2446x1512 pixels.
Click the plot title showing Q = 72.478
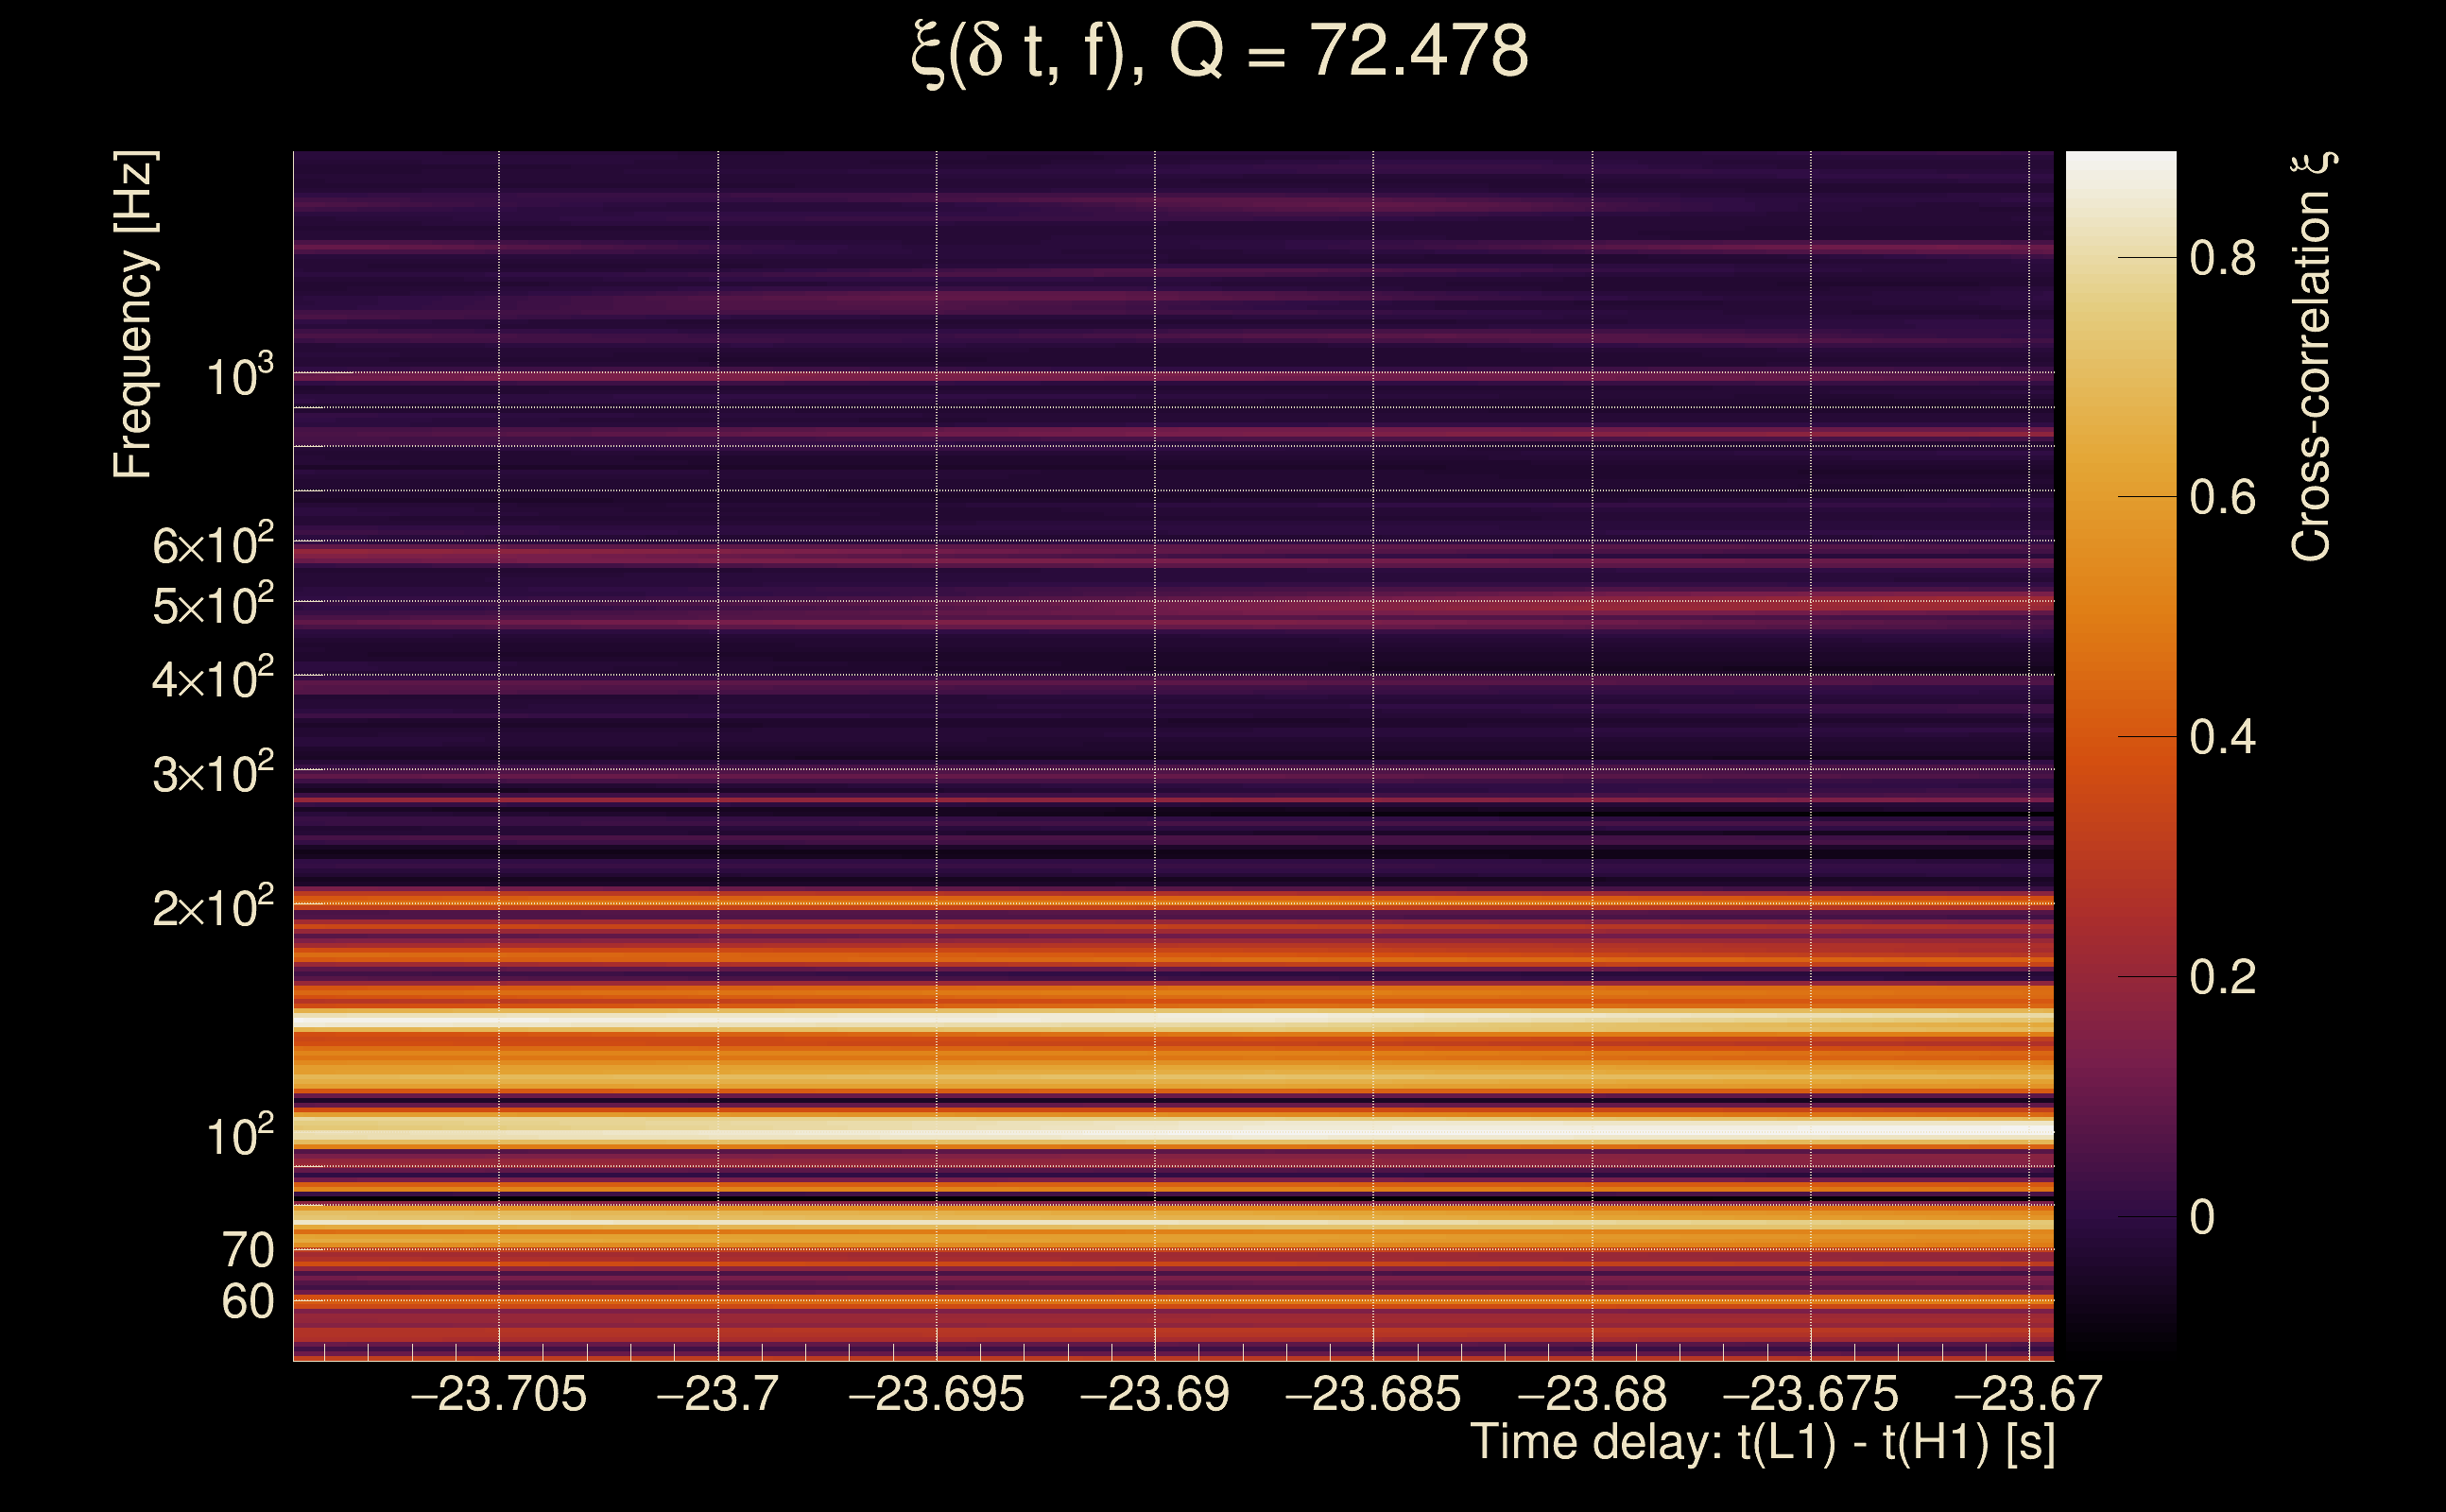[1219, 52]
